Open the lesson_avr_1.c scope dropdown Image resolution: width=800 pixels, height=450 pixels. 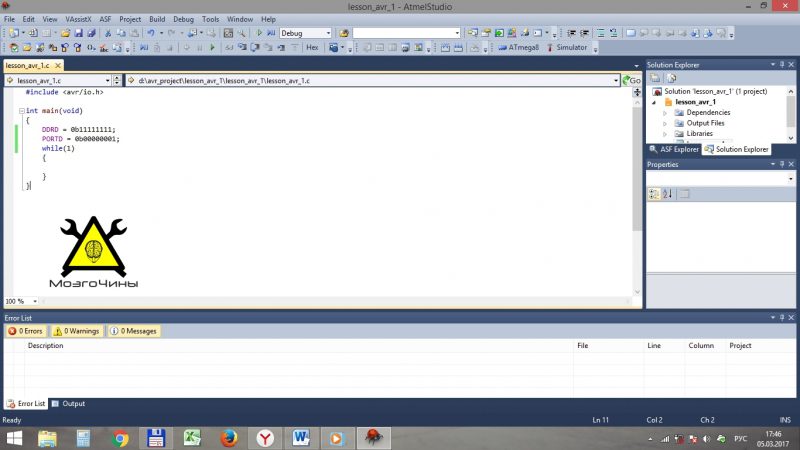(x=107, y=81)
